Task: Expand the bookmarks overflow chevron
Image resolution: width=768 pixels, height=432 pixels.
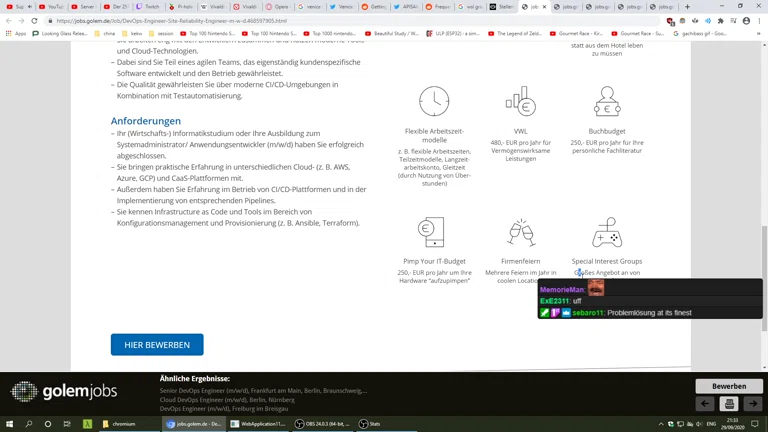Action: (759, 34)
